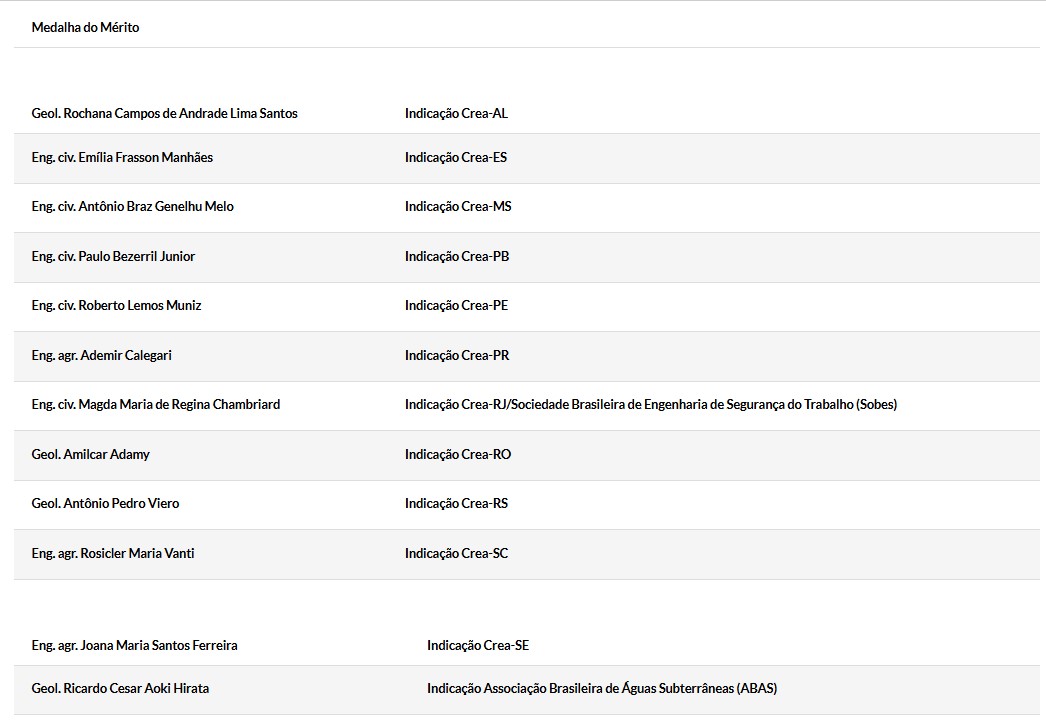Select the Geol. Amilcar Adamy entry

[90, 455]
